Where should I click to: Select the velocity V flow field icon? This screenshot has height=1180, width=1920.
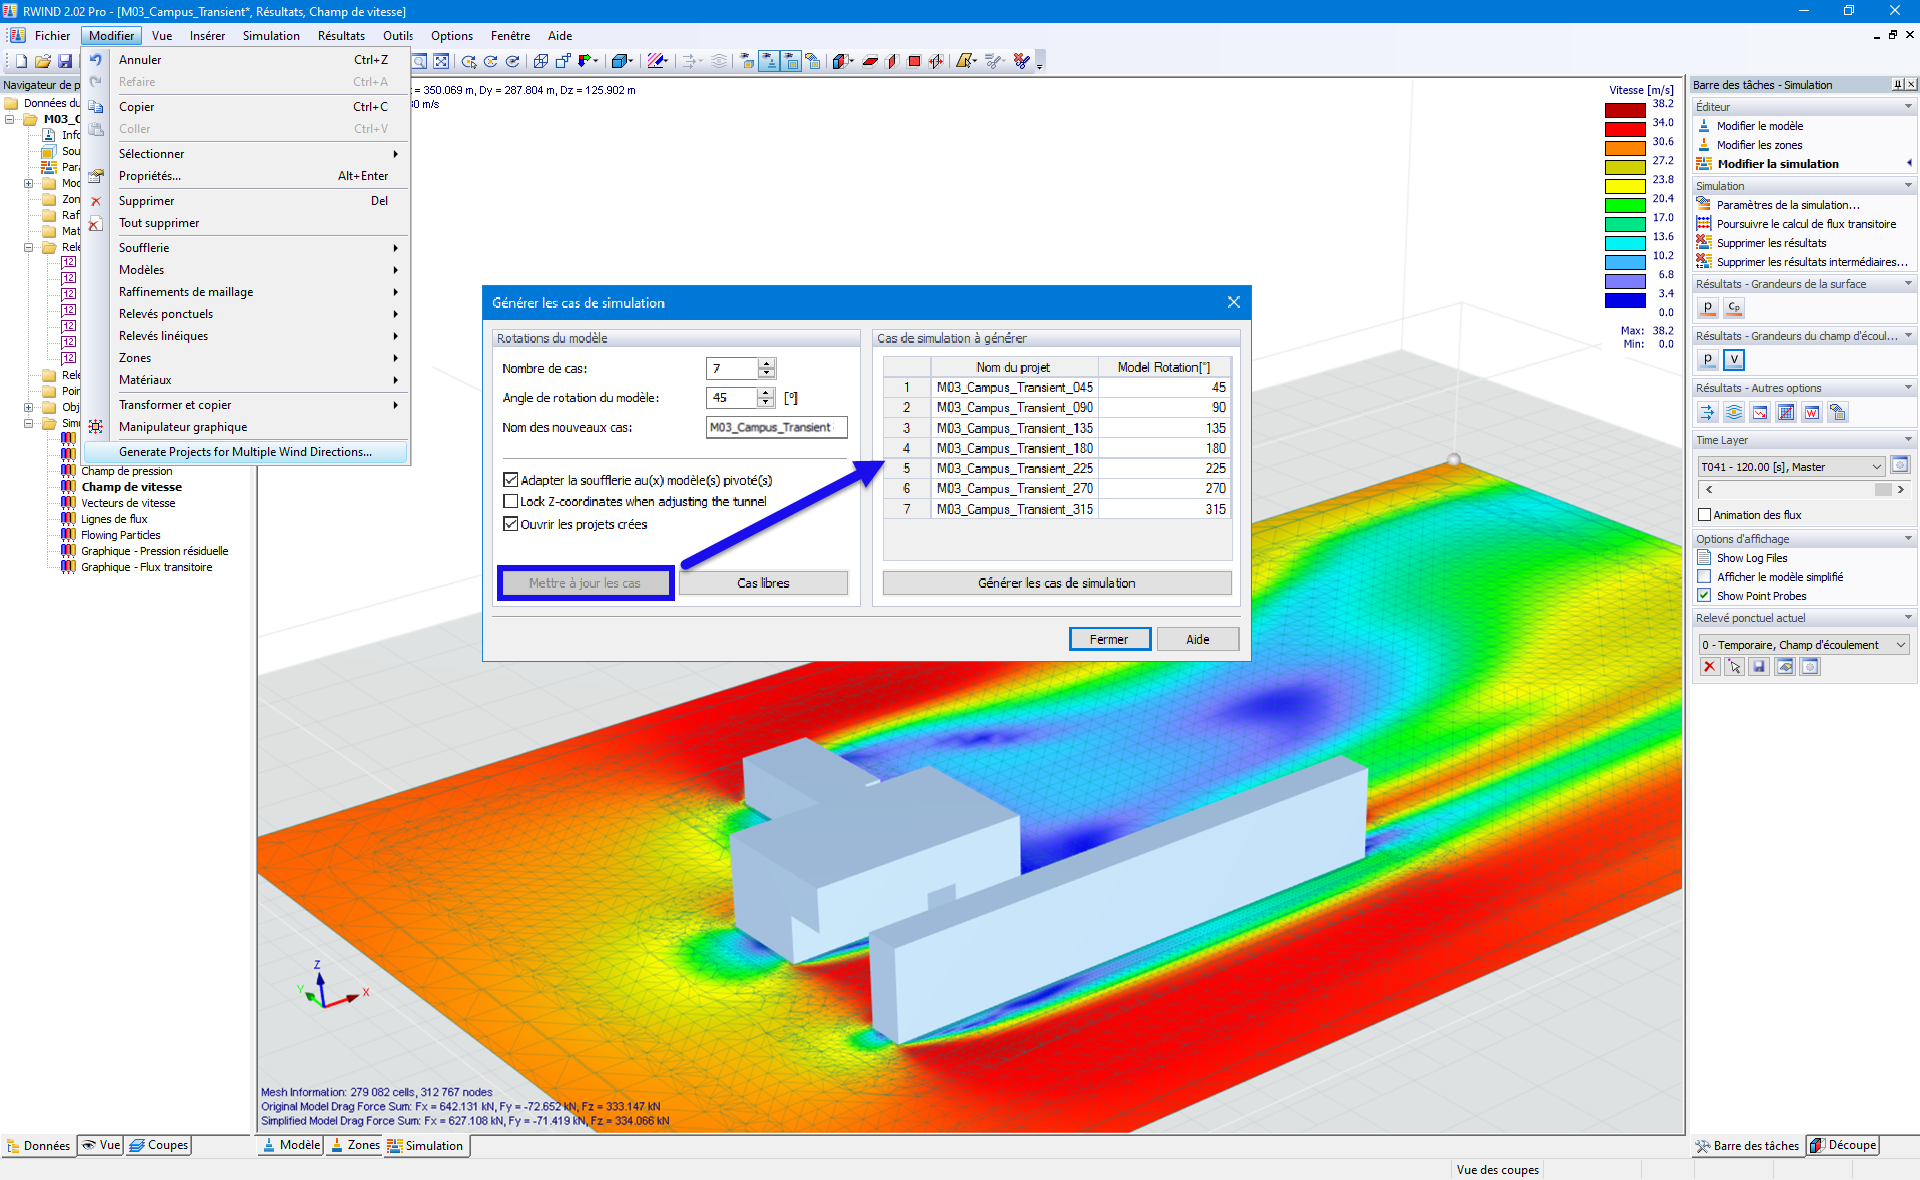[1734, 360]
